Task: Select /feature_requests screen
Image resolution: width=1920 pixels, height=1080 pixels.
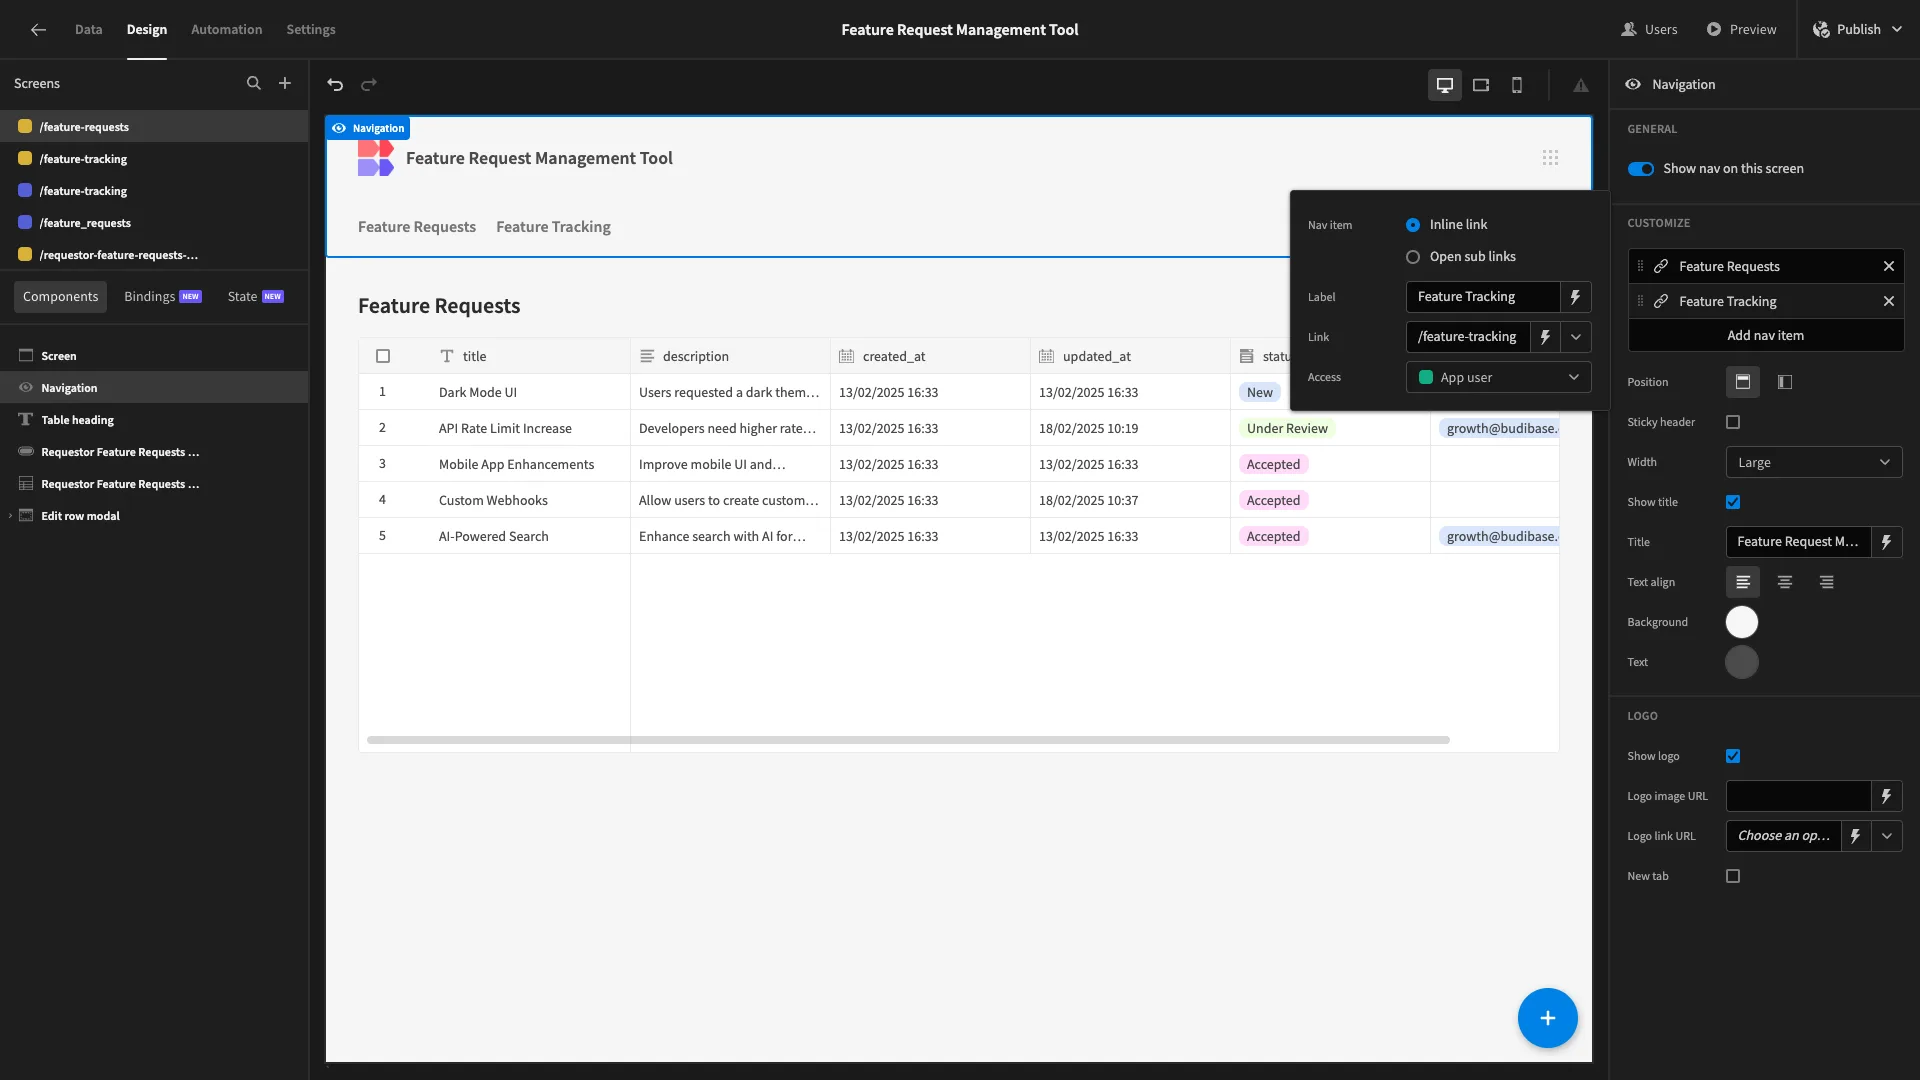Action: 154,223
